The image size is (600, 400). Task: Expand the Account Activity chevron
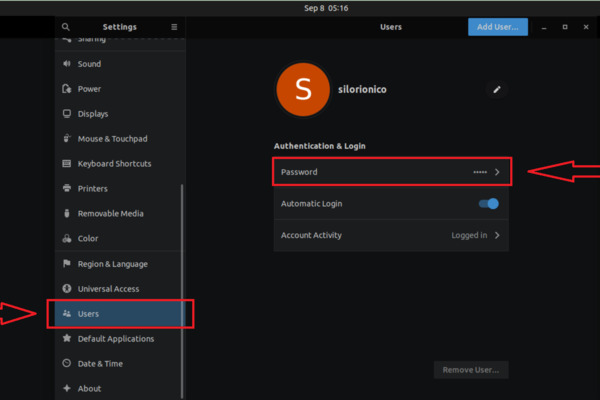coord(497,236)
